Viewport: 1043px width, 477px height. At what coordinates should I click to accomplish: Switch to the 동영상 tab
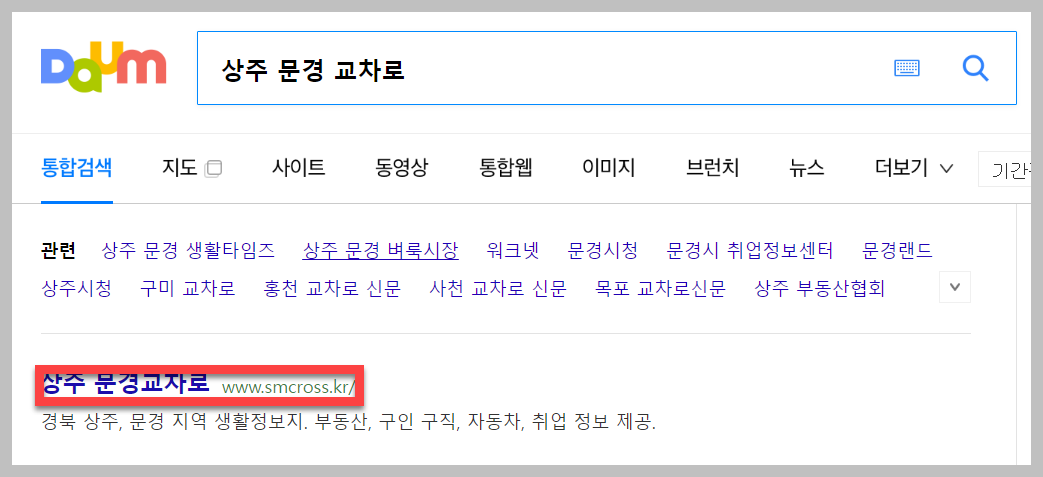pos(402,168)
